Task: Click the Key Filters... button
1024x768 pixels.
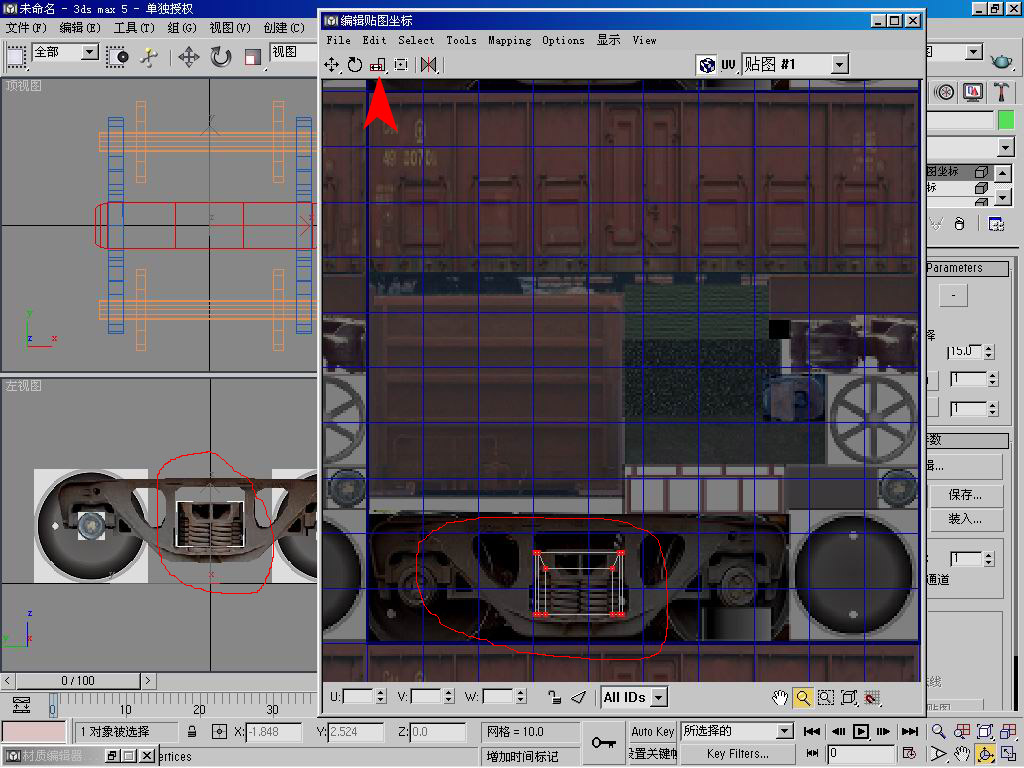Action: coord(738,754)
